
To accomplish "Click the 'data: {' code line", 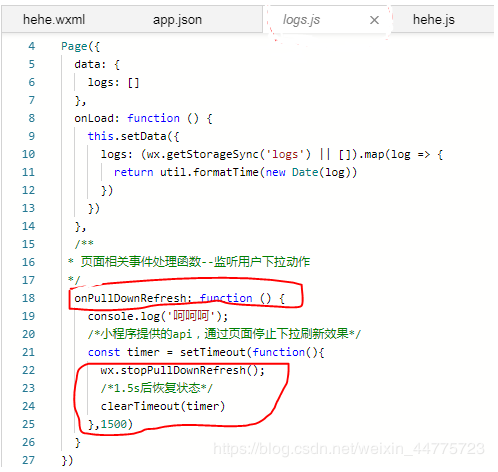I will (97, 64).
